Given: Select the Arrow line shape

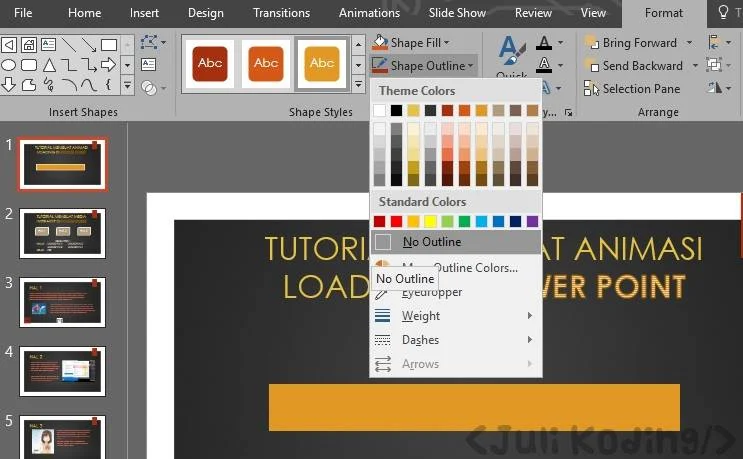Looking at the screenshot, I should coord(89,45).
